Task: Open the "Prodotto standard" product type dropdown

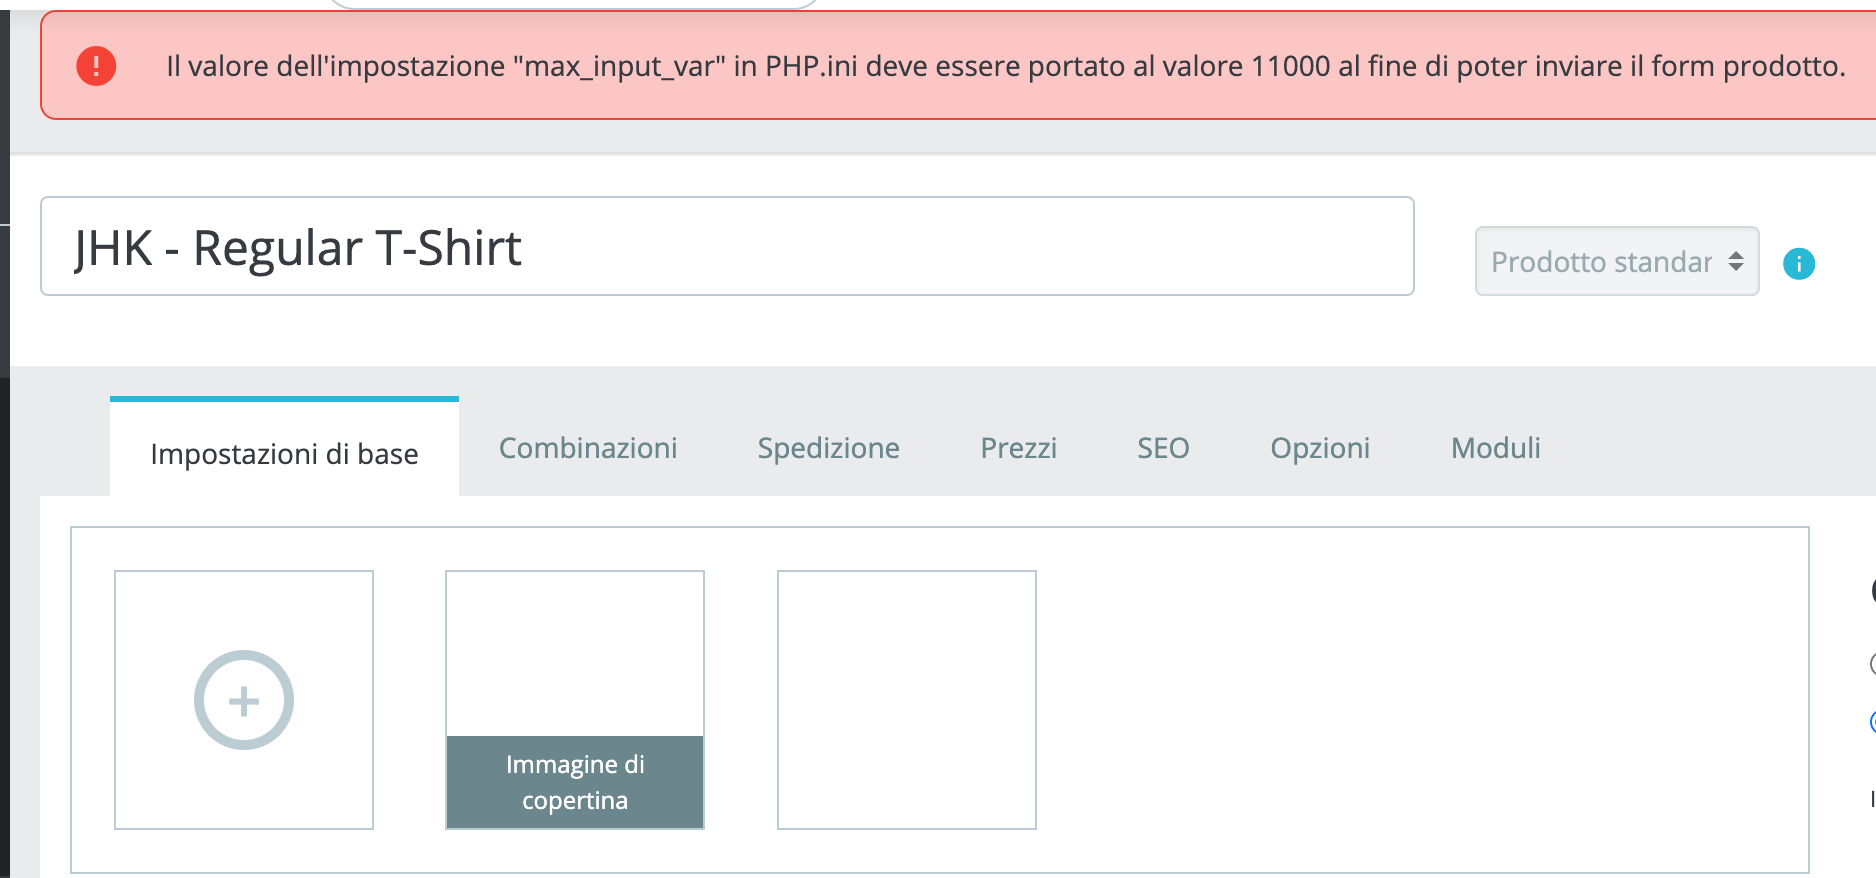Action: click(x=1602, y=262)
